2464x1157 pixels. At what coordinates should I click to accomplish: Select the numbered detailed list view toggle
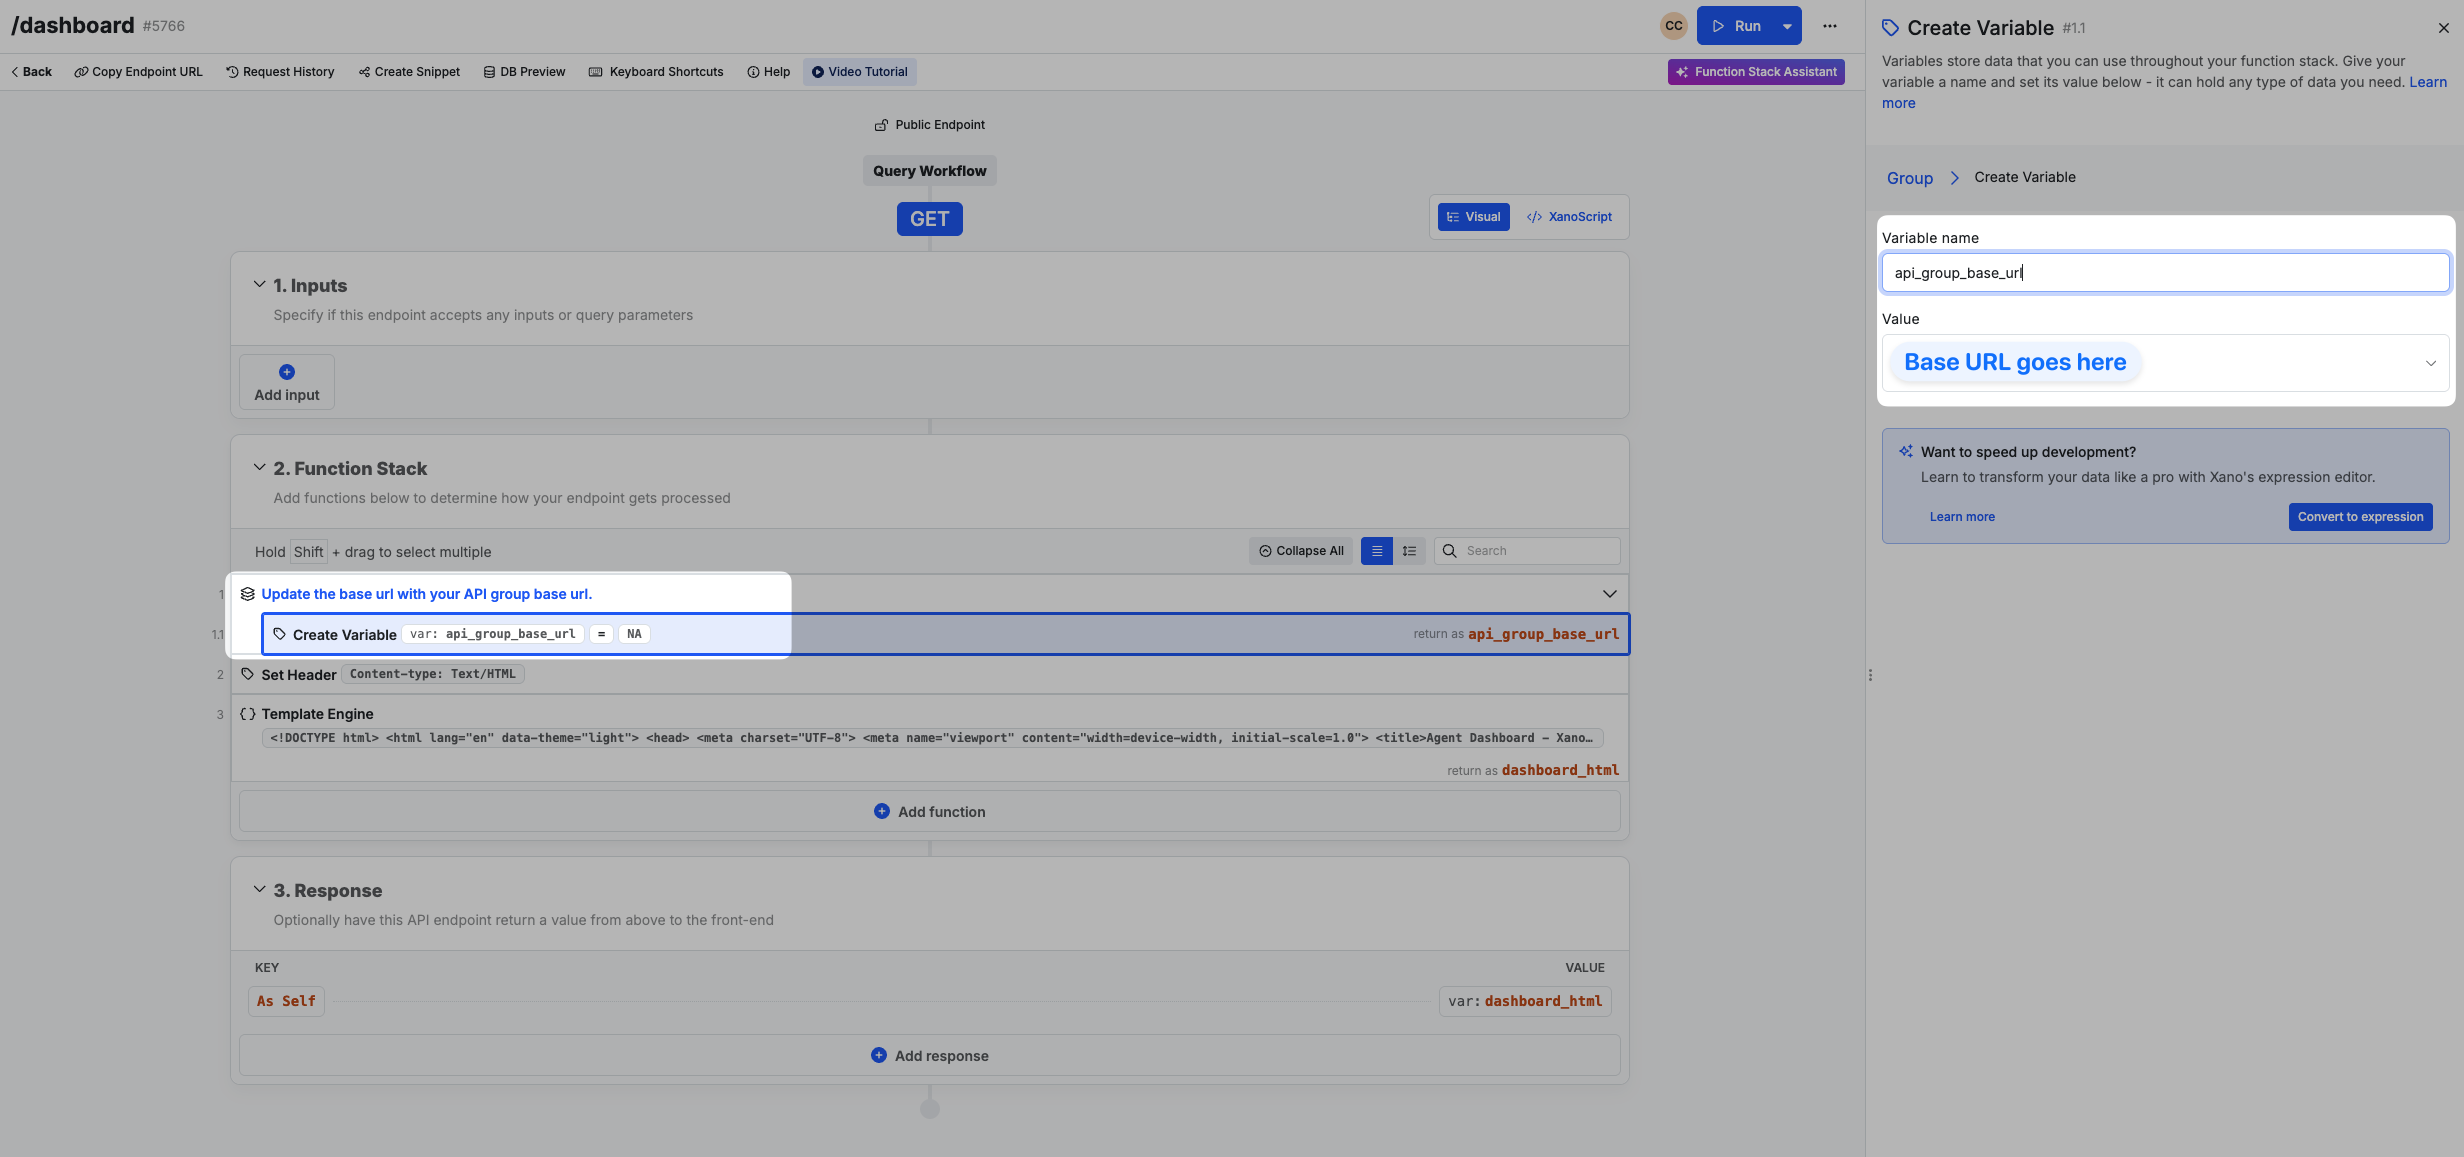[x=1409, y=551]
